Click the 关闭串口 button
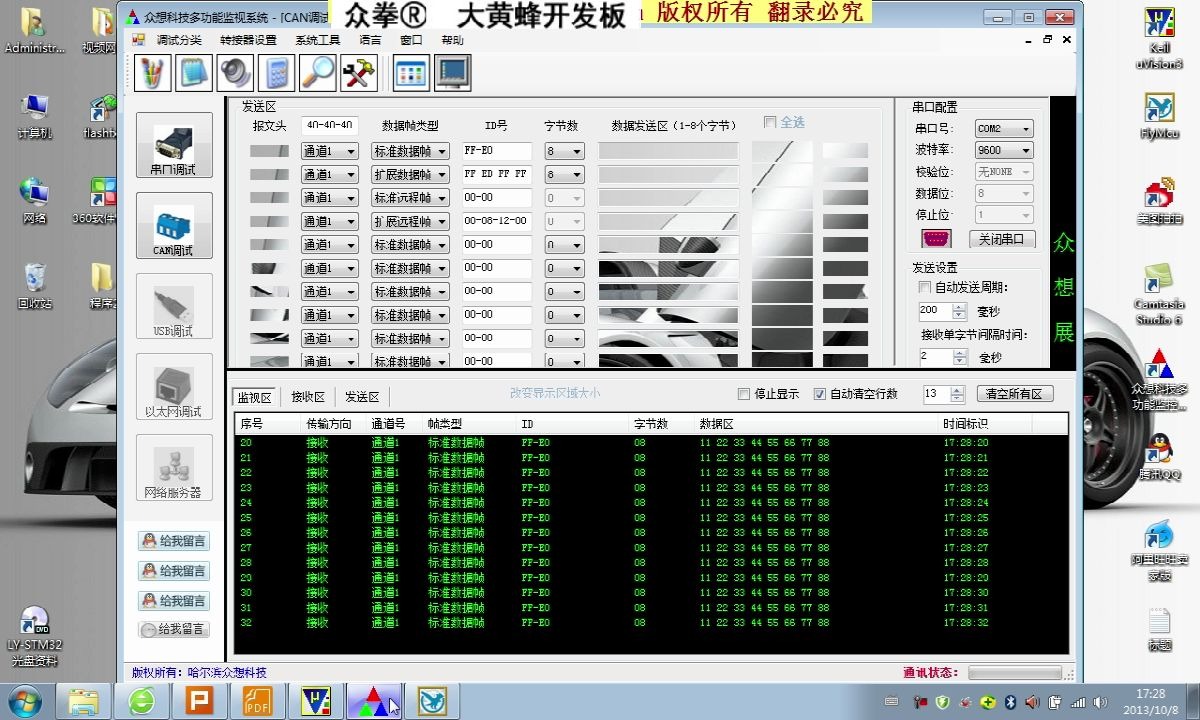 click(1001, 240)
